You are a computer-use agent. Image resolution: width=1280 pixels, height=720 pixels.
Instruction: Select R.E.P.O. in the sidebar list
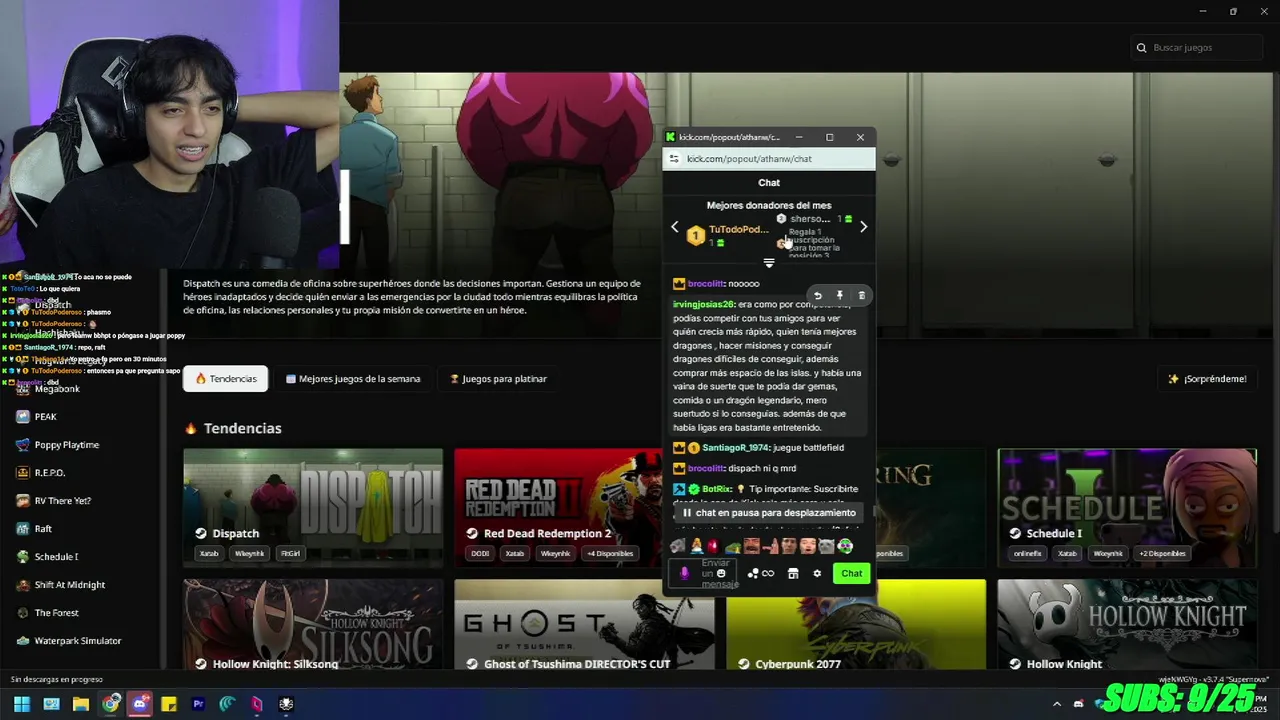49,473
